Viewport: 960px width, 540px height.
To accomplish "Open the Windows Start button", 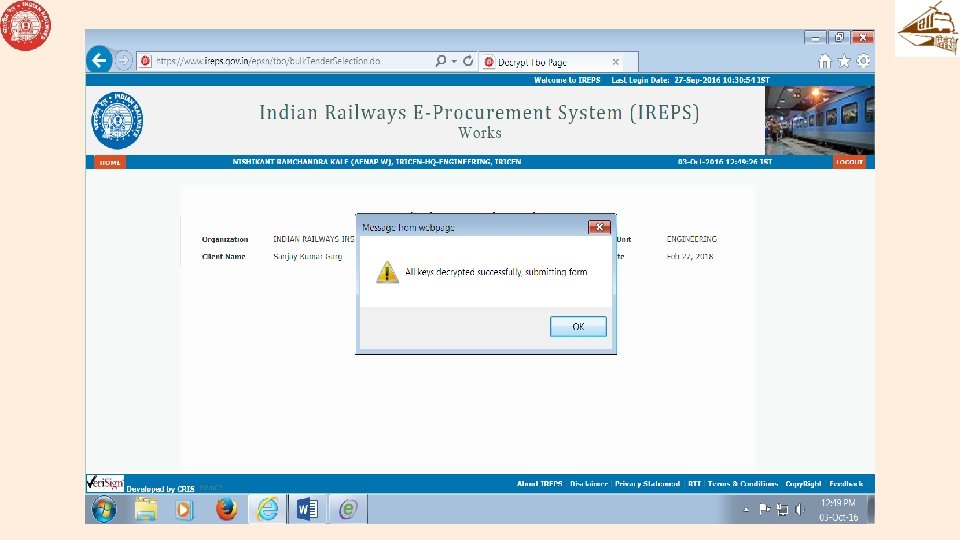I will [104, 509].
